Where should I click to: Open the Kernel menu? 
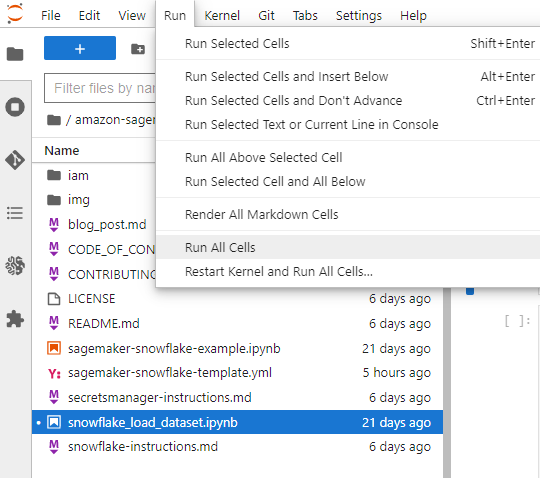[222, 15]
